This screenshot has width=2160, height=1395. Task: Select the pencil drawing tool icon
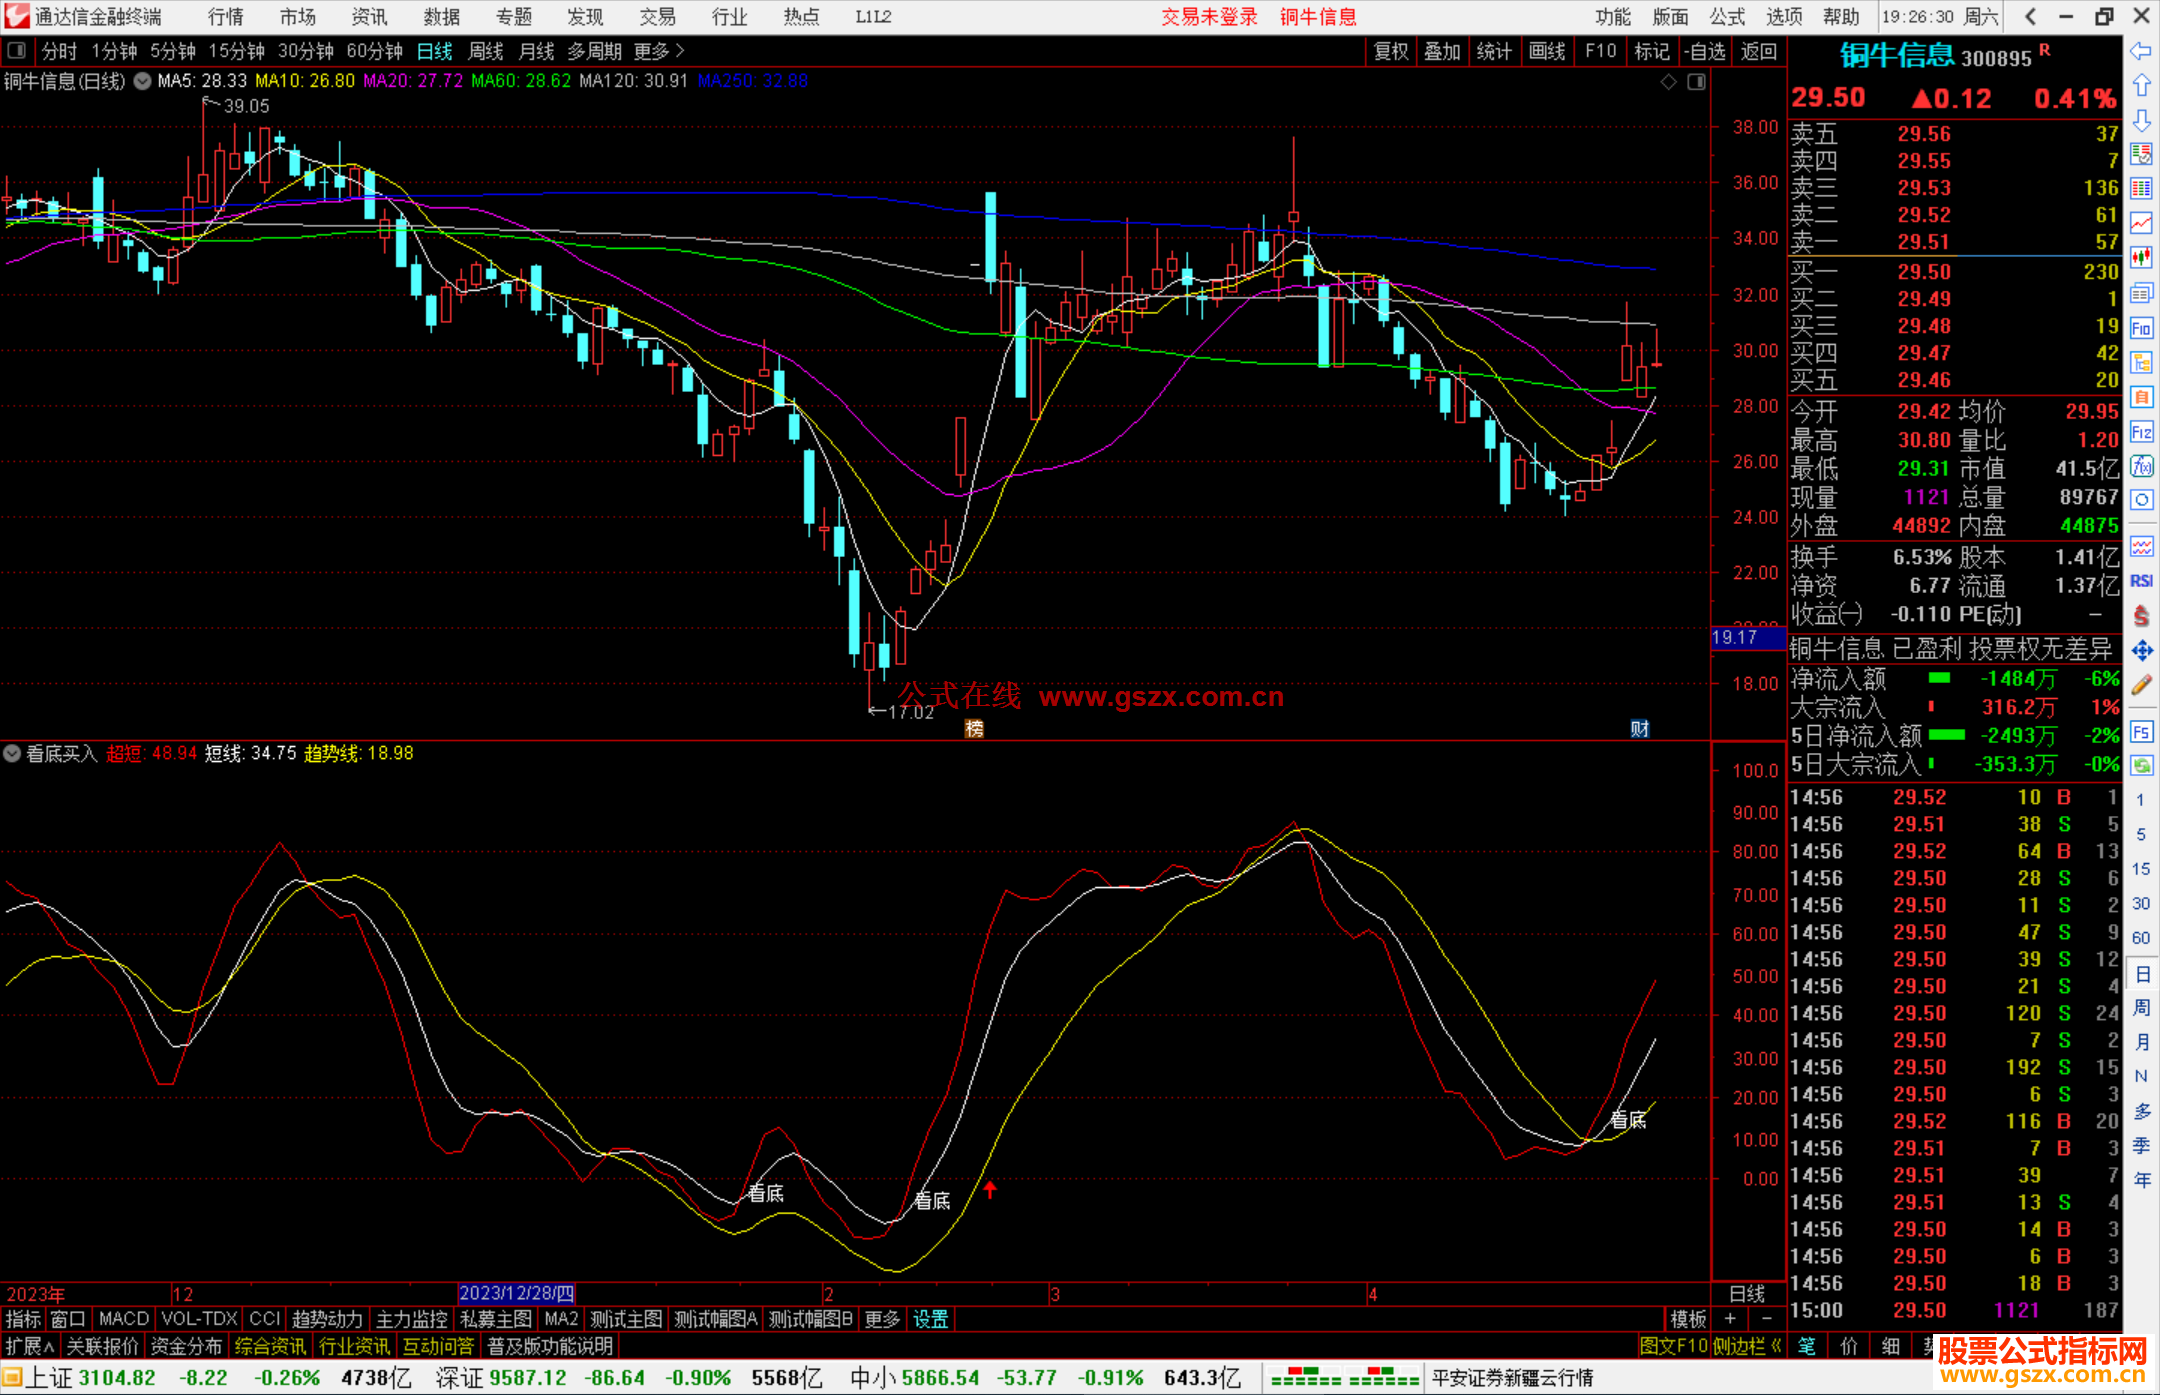[x=2141, y=685]
